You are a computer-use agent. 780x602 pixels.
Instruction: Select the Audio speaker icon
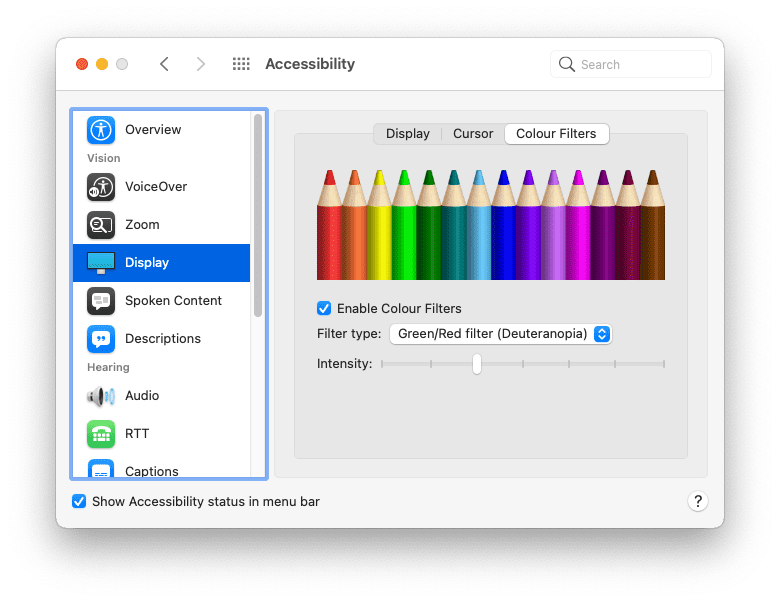tap(101, 396)
